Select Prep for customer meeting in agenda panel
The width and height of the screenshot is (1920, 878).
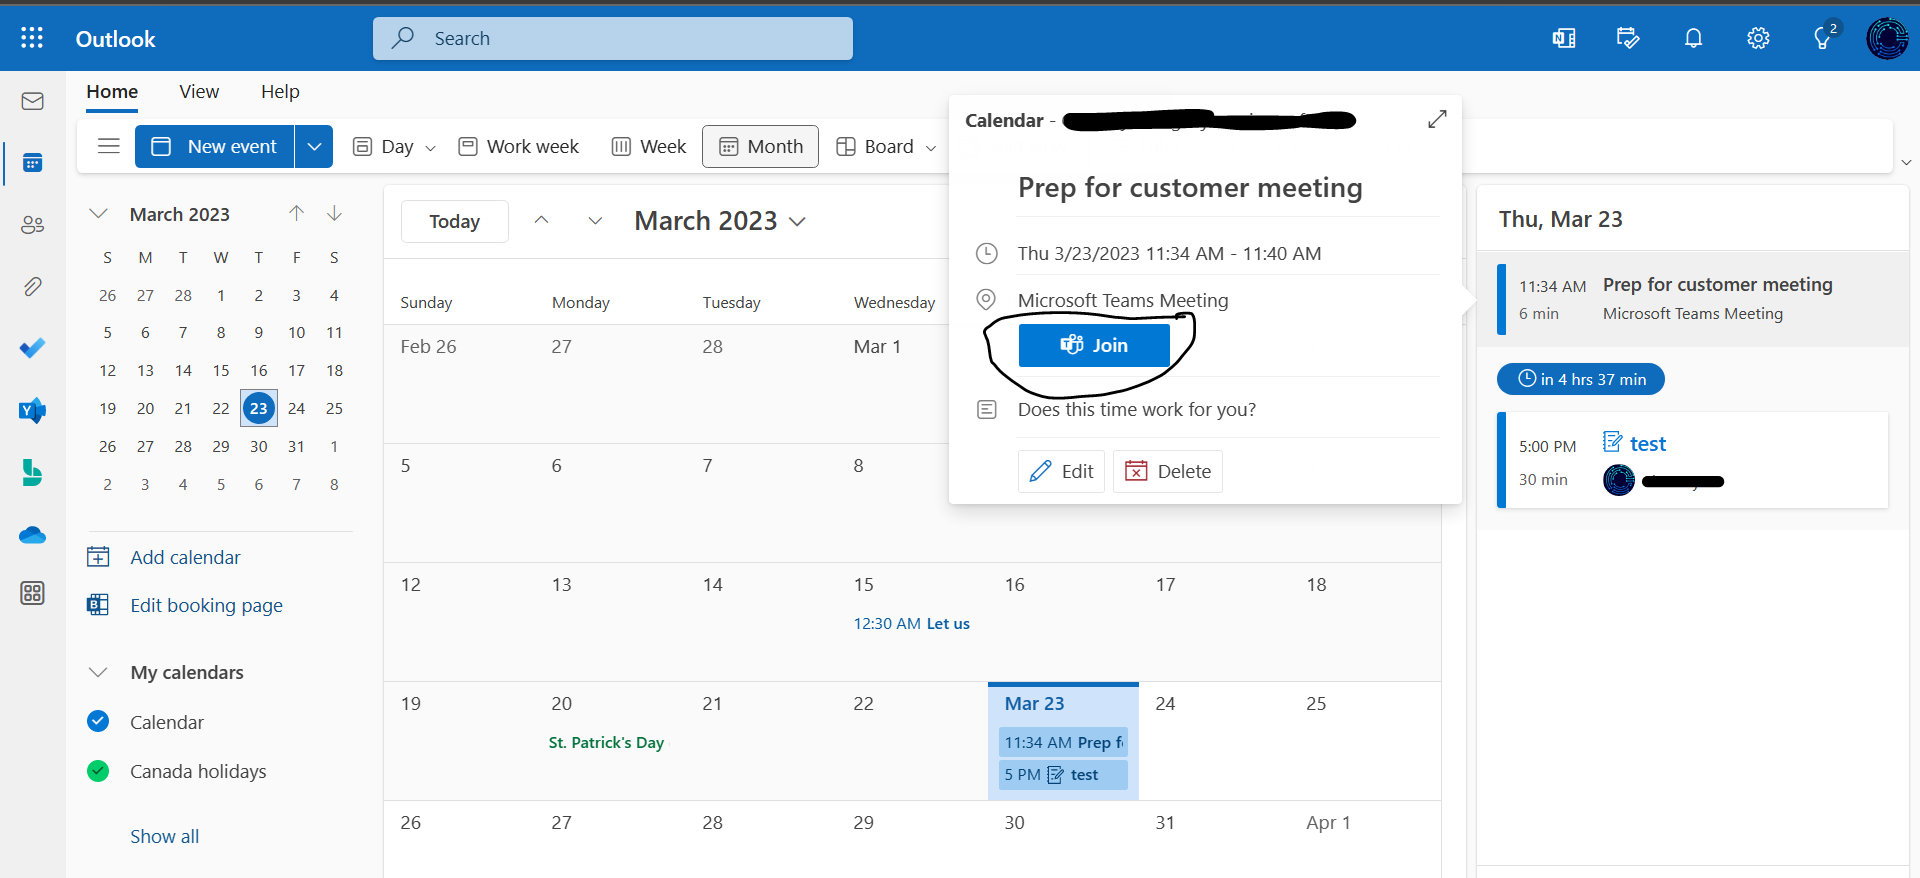[x=1692, y=298]
